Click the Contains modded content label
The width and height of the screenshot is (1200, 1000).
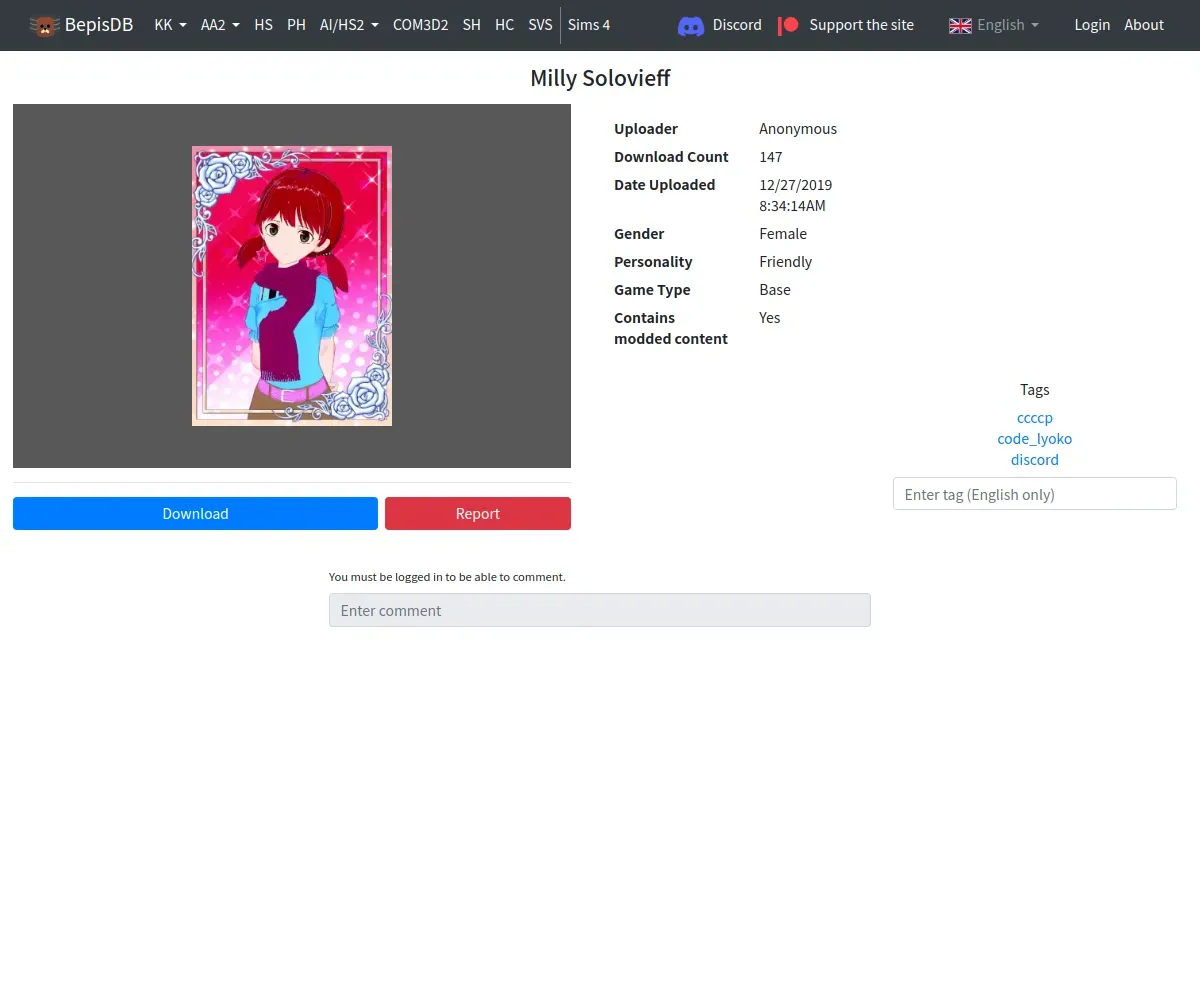[671, 328]
